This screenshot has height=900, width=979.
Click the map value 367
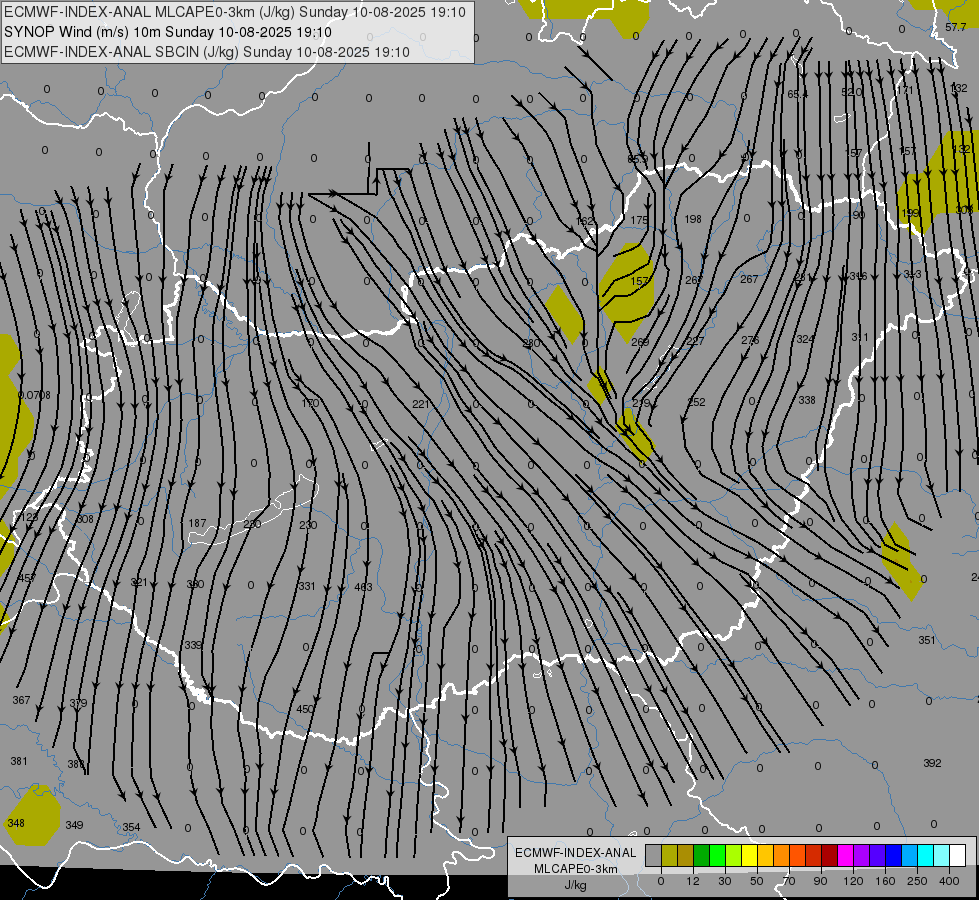click(21, 700)
